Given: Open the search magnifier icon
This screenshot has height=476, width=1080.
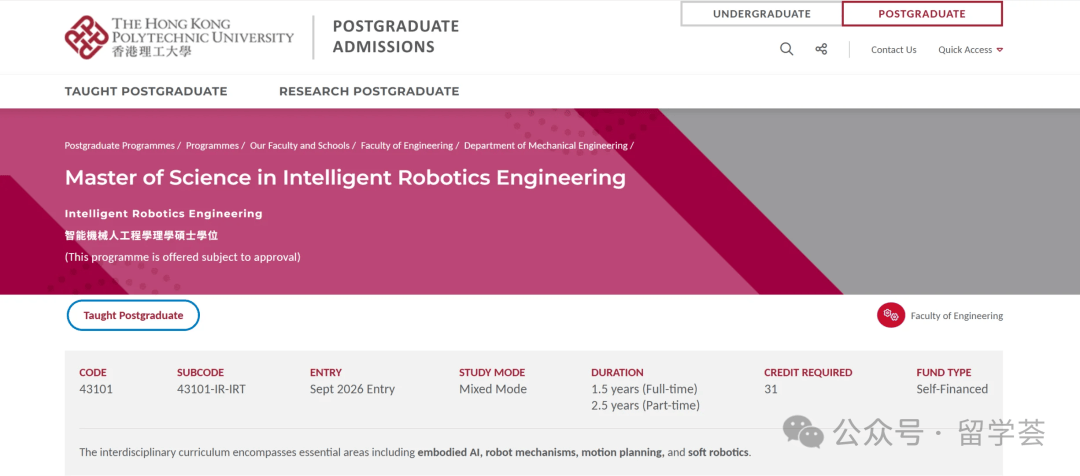Looking at the screenshot, I should point(786,49).
